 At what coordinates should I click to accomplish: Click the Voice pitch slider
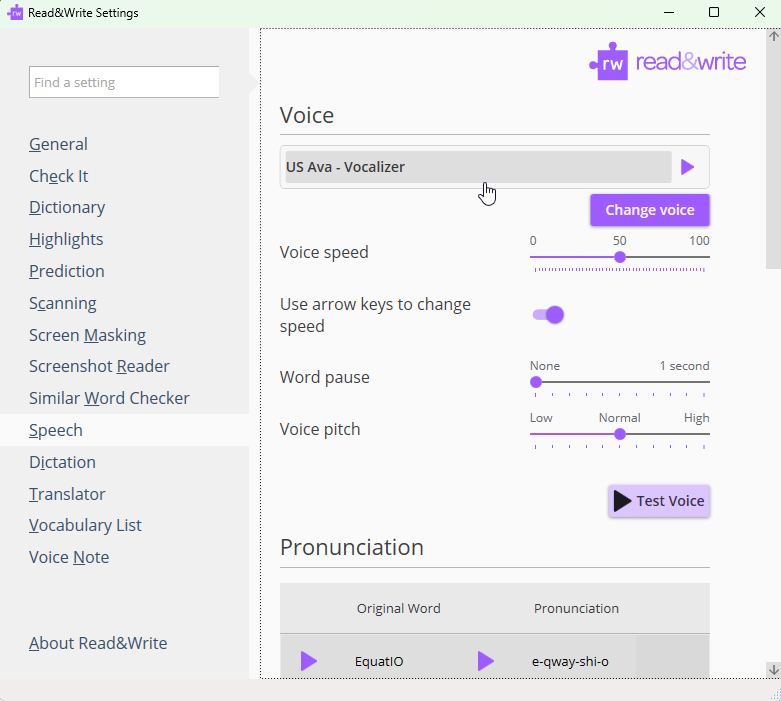620,434
